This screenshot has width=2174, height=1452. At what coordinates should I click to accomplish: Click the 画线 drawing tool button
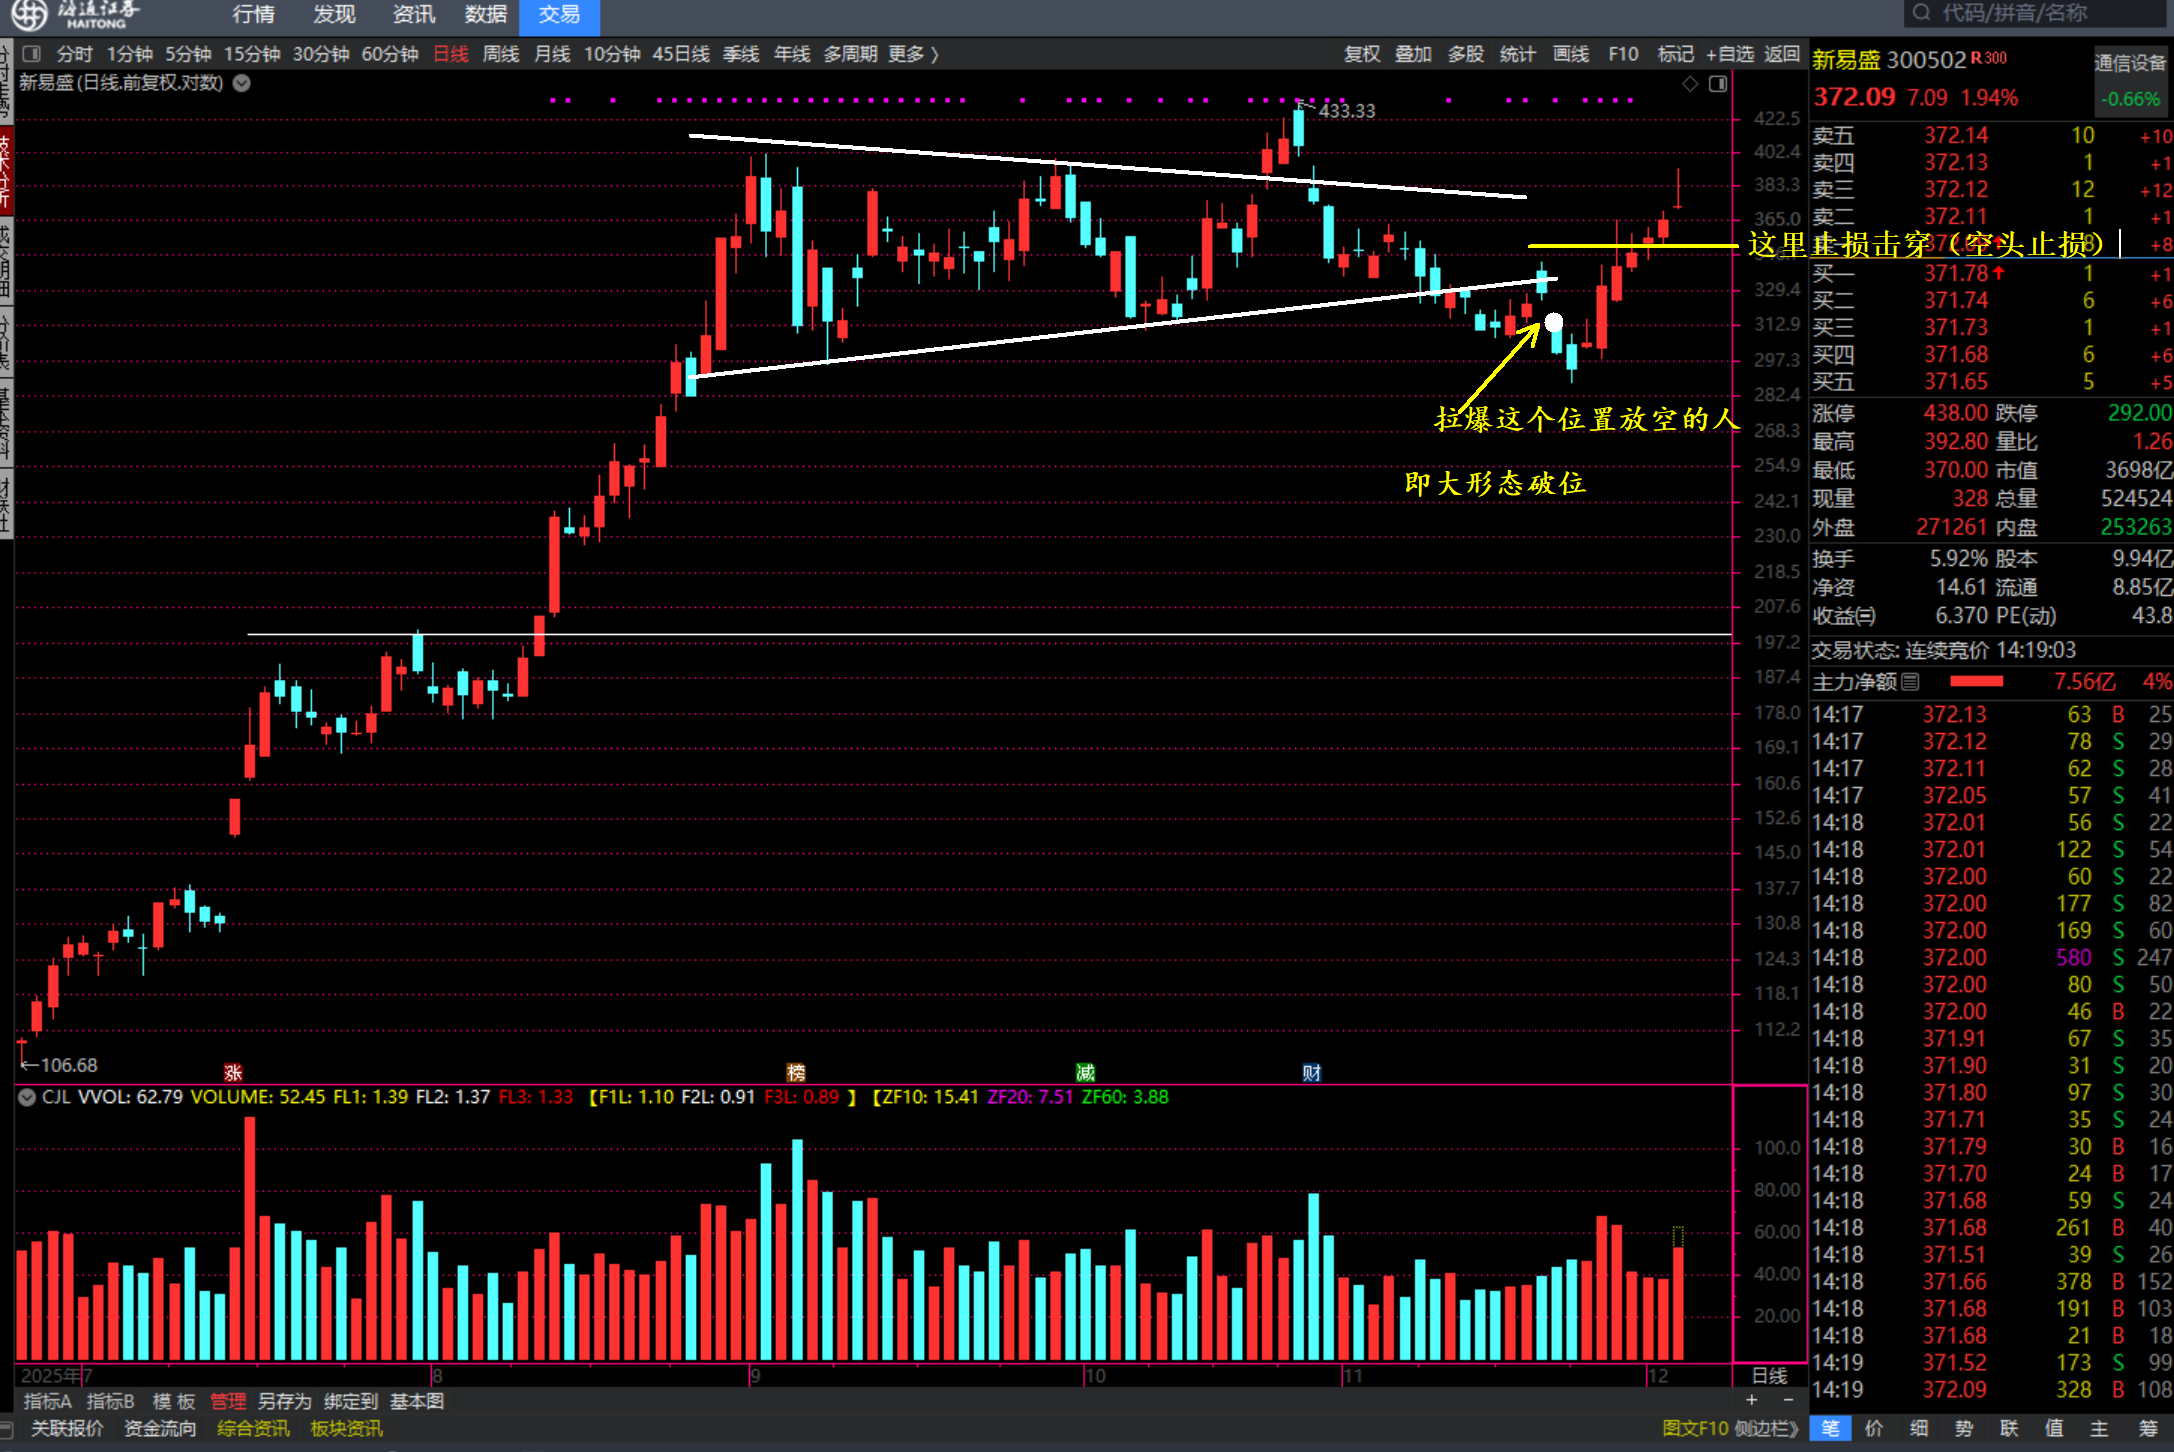click(1570, 54)
